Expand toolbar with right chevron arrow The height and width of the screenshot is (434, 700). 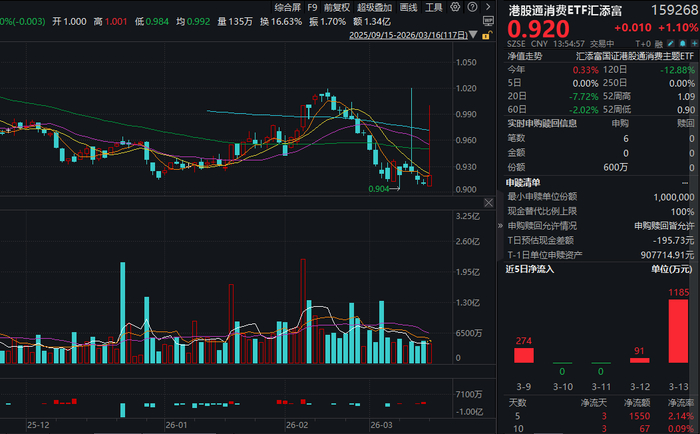pos(488,7)
